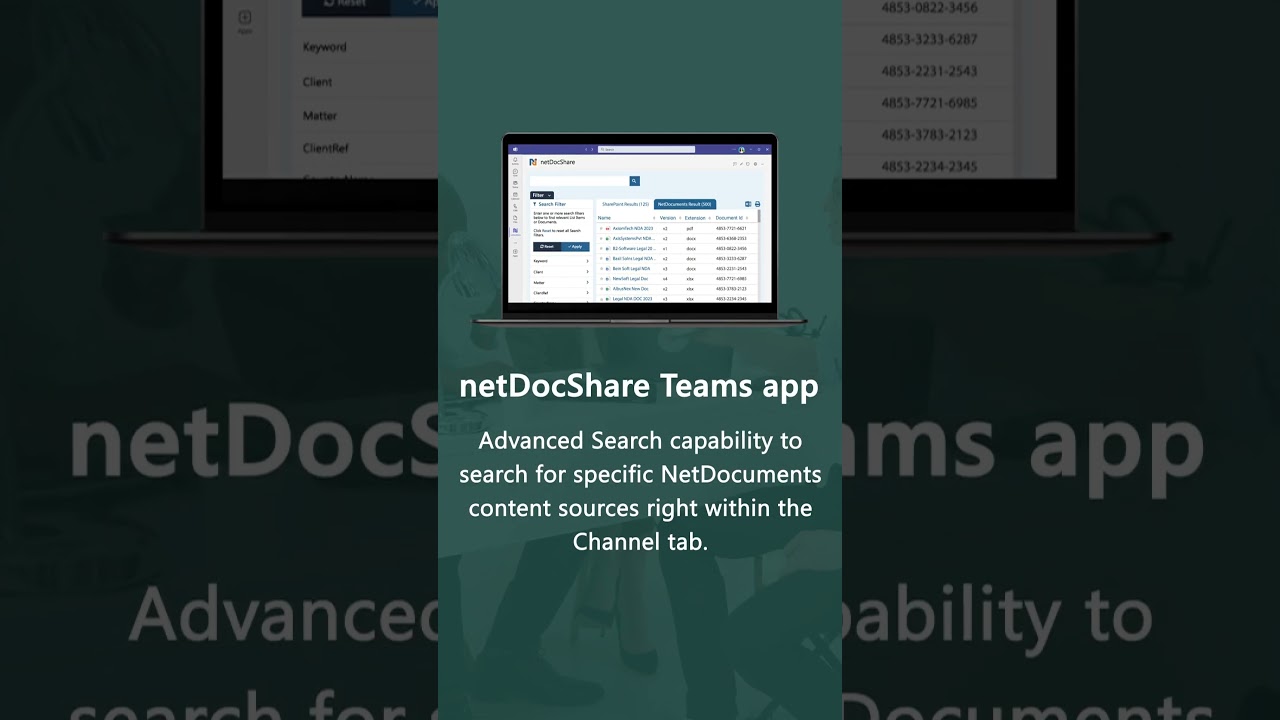Open the Apps icon in Teams sidebar
This screenshot has height=720, width=1280.
(515, 253)
